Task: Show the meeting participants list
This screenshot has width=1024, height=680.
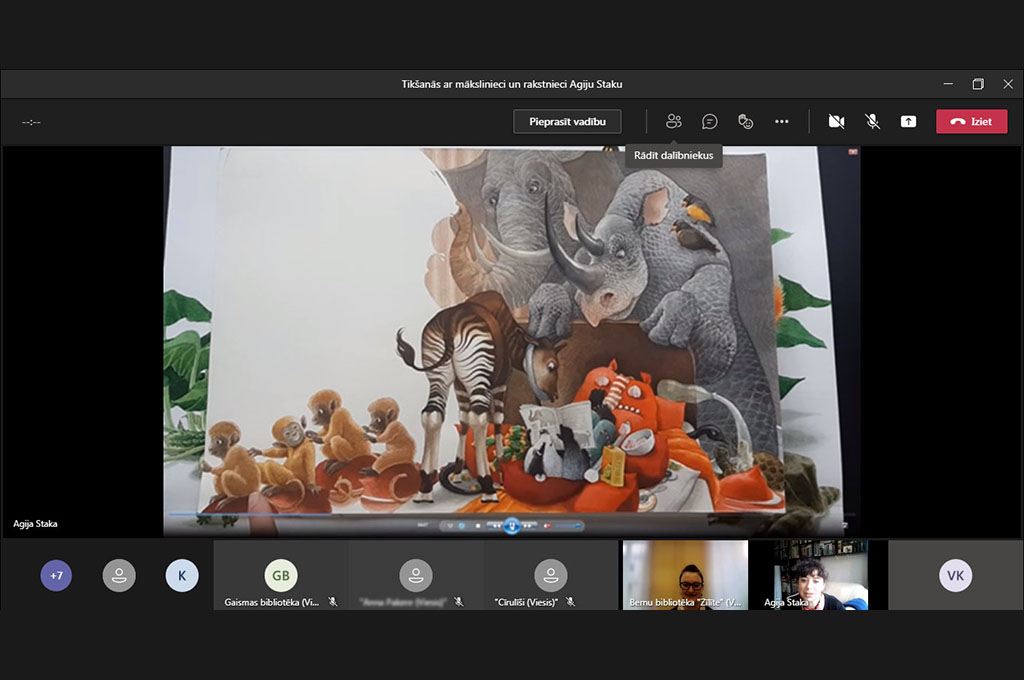Action: pos(673,121)
